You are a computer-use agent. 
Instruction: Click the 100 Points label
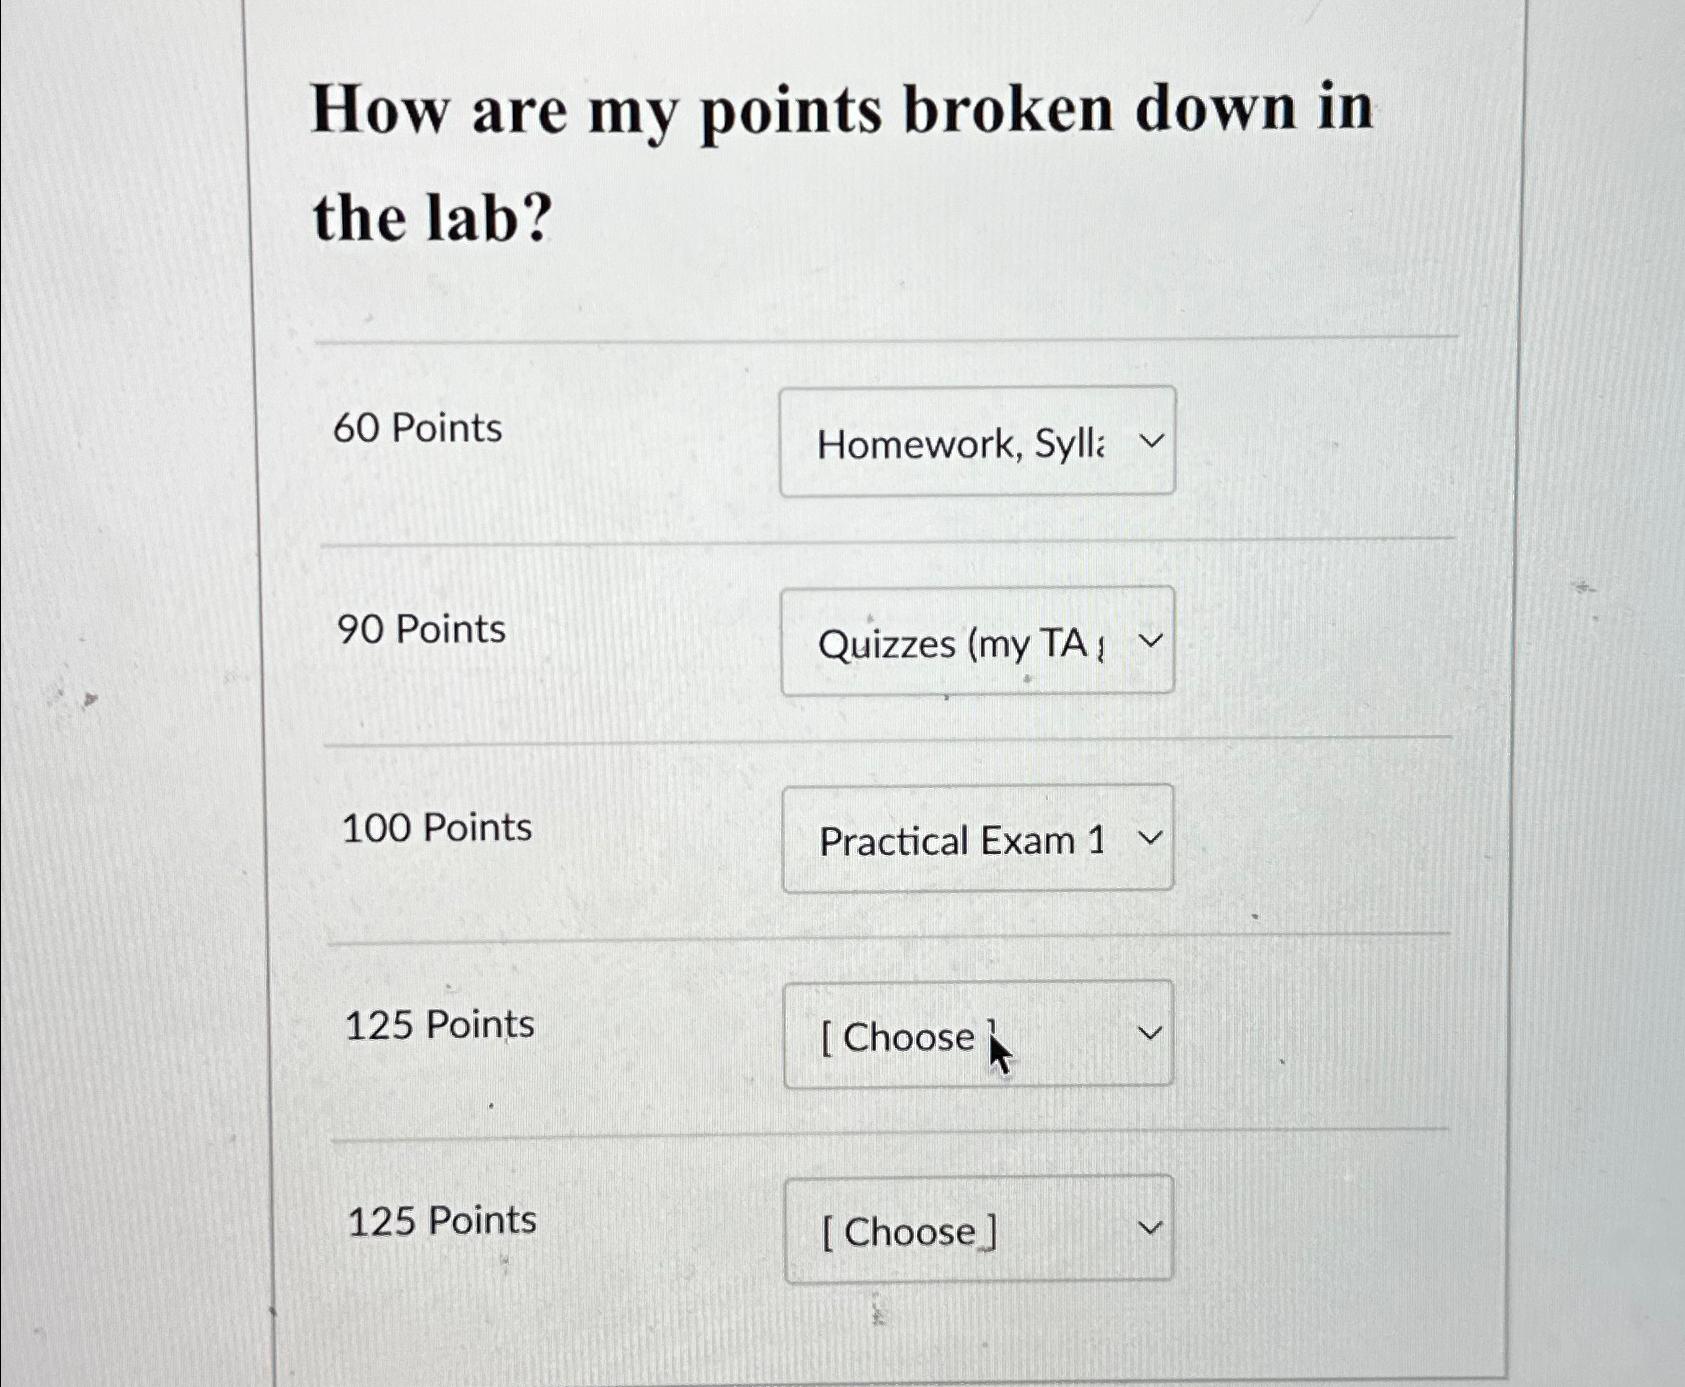pos(437,827)
